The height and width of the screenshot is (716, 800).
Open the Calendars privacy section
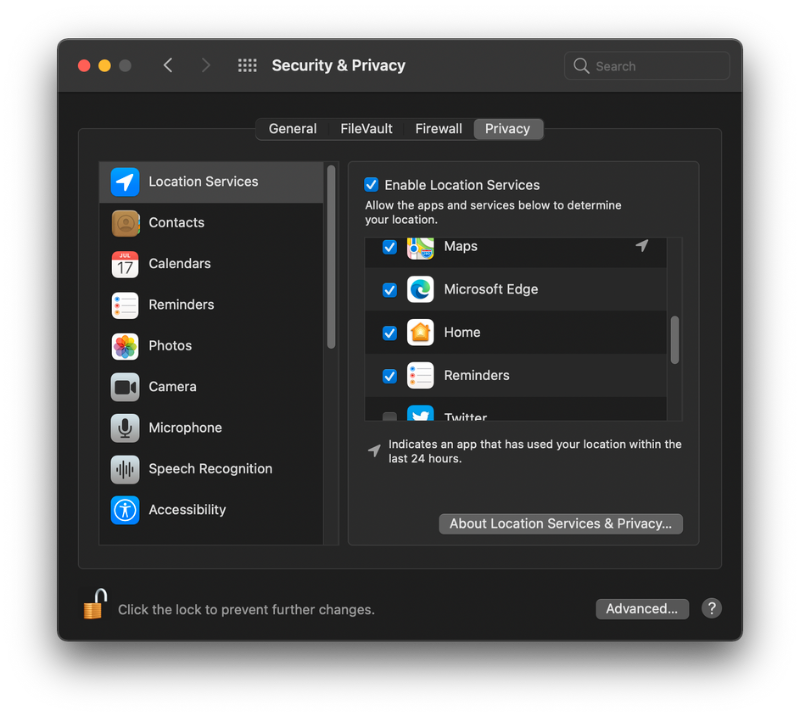pyautogui.click(x=124, y=263)
